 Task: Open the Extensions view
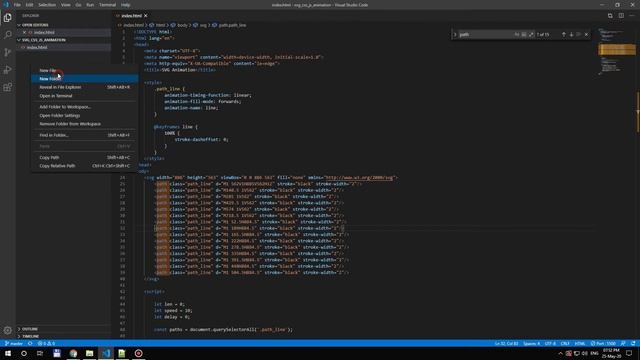(7, 87)
